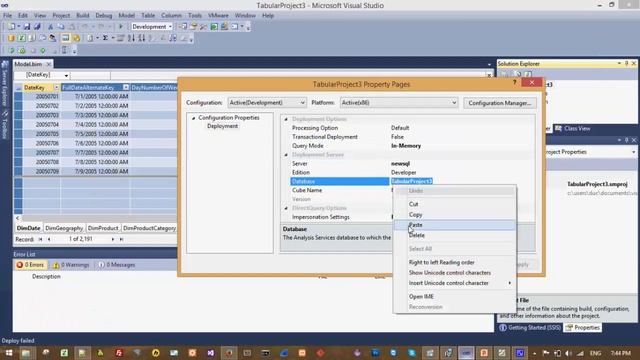Click the last record navigation arrow
Viewport: 640px width, 360px height.
tap(121, 240)
